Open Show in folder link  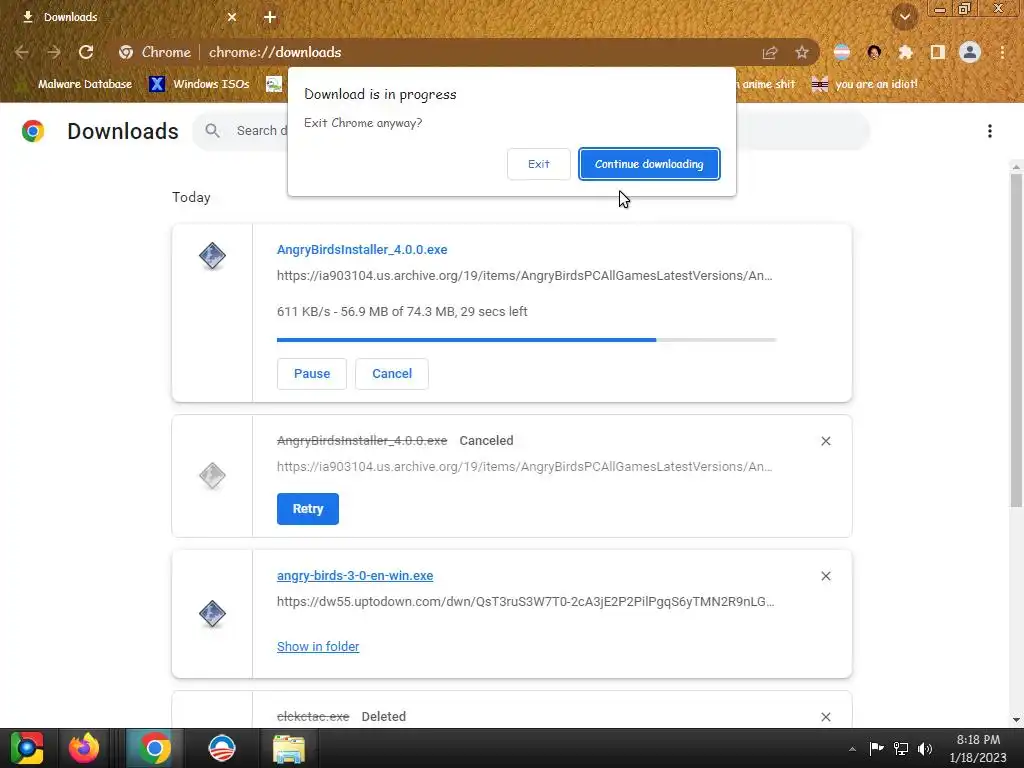click(318, 647)
